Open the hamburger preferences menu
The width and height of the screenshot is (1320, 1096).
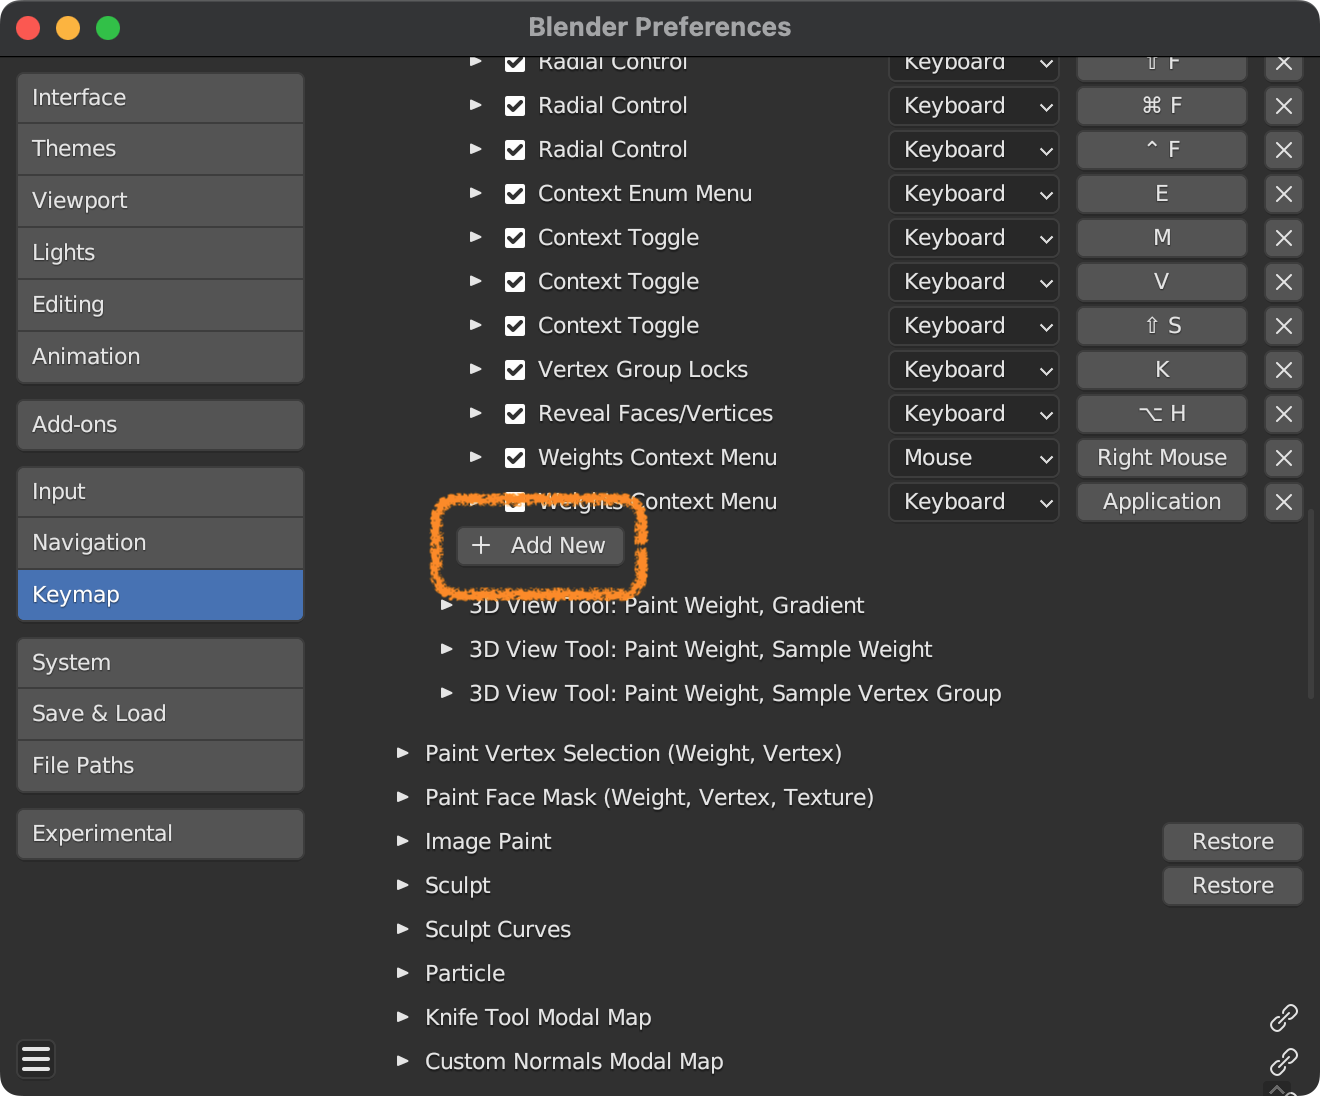36,1059
